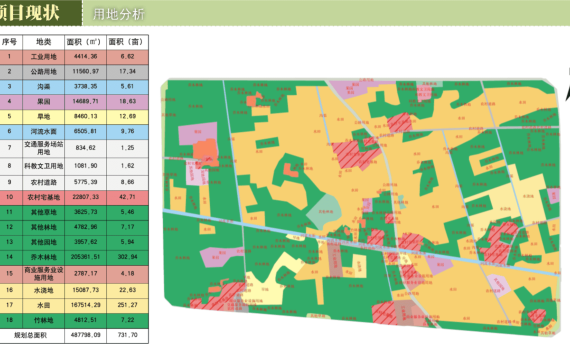The image size is (570, 360).
Task: Click the 沟渠 blue table cell
Action: [44, 87]
